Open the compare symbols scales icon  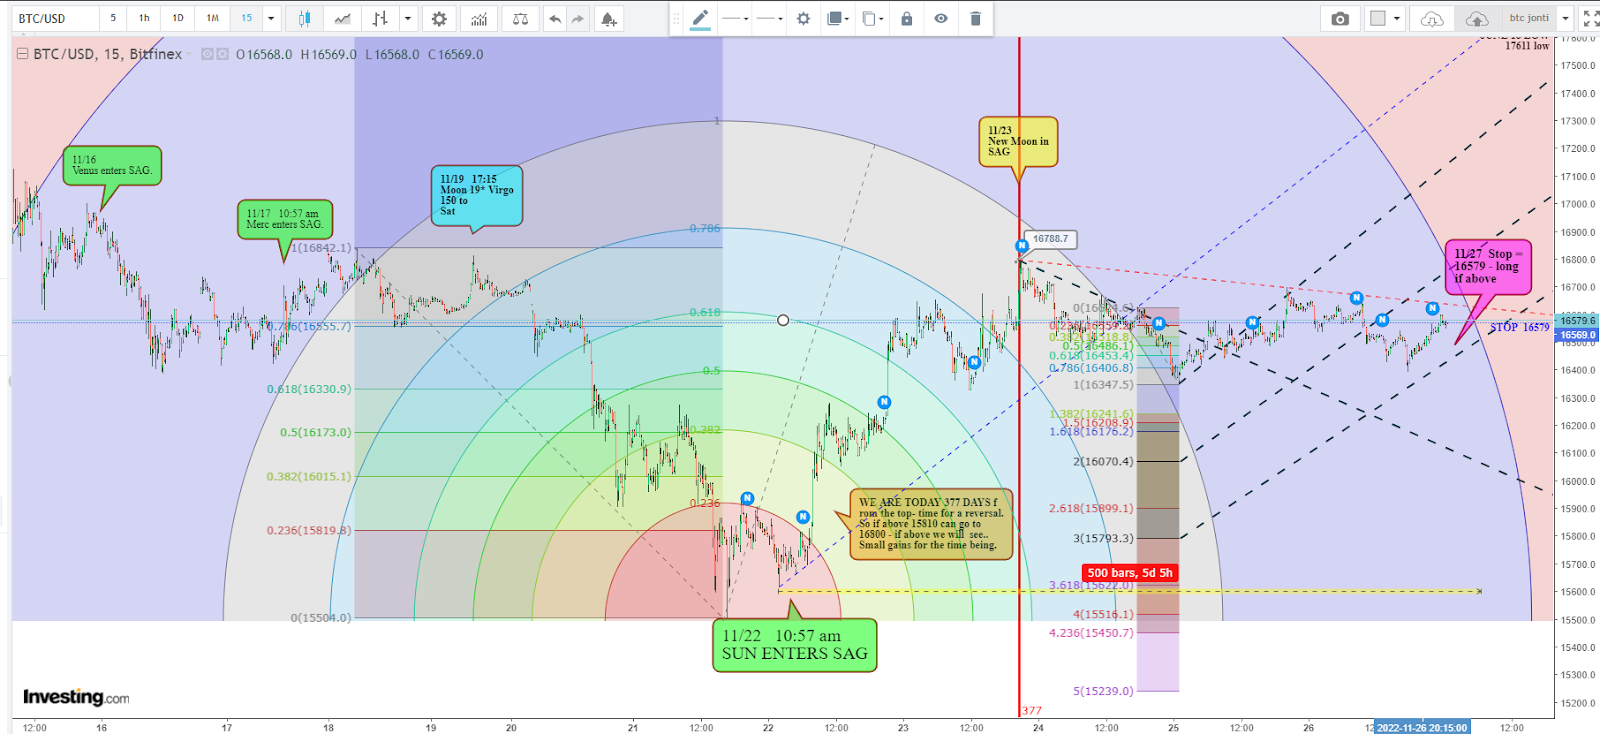520,18
